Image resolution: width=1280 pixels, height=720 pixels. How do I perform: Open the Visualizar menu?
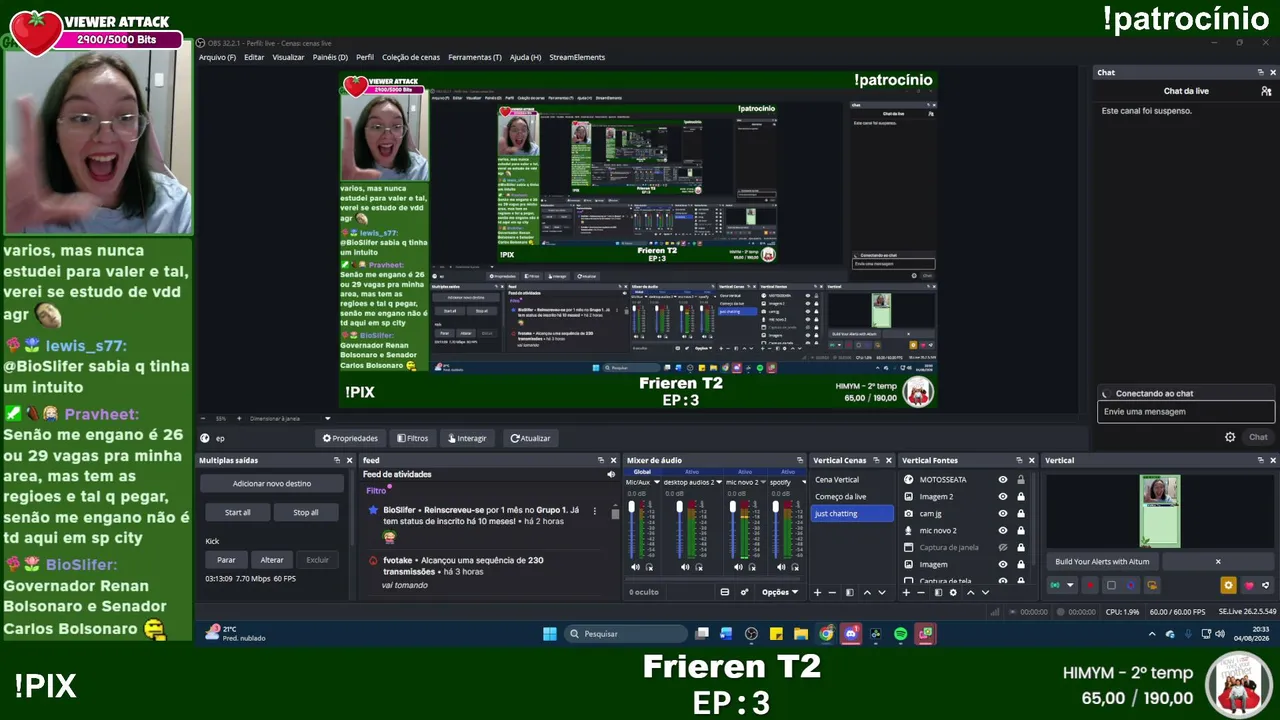288,57
